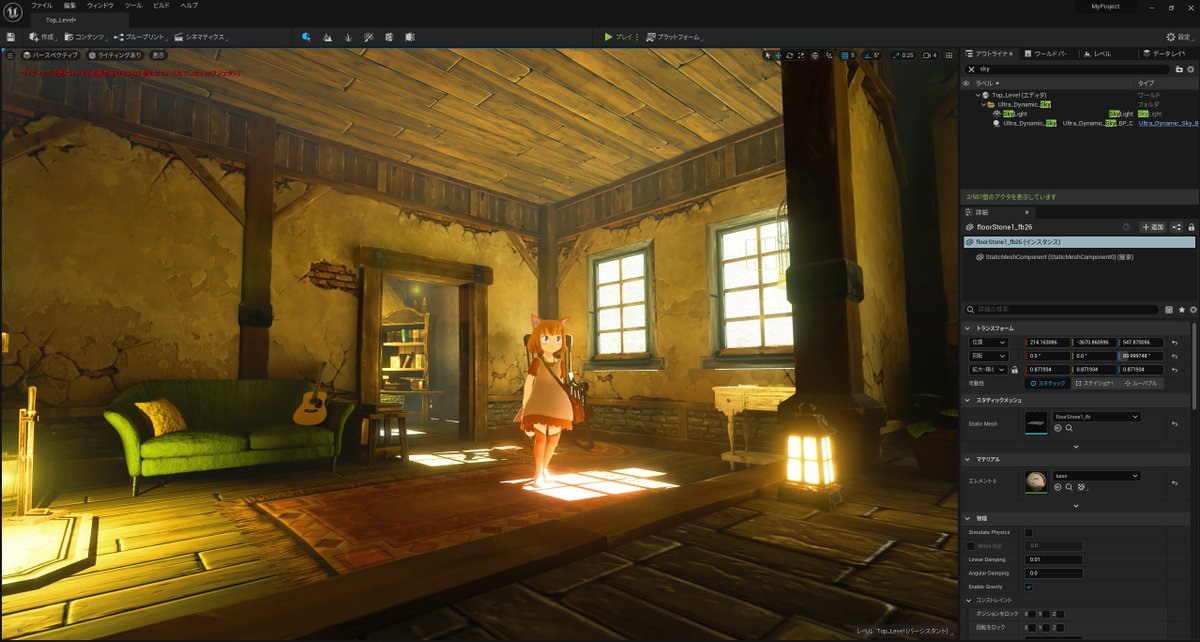Toggle the details panel lock icon

point(1191,227)
